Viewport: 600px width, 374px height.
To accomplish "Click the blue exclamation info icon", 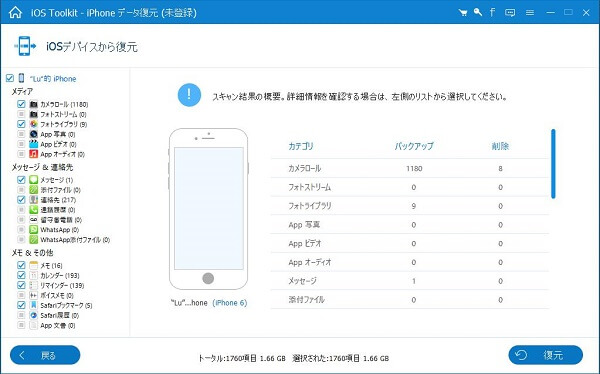I will click(189, 95).
